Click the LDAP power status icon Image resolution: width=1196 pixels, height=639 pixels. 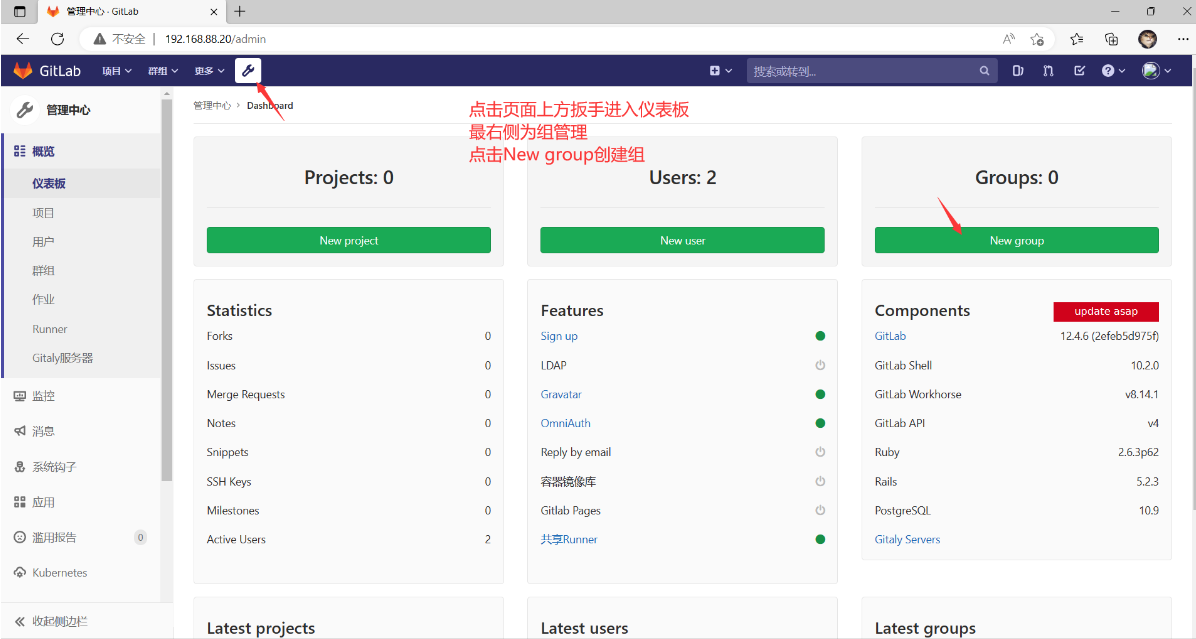[x=820, y=365]
